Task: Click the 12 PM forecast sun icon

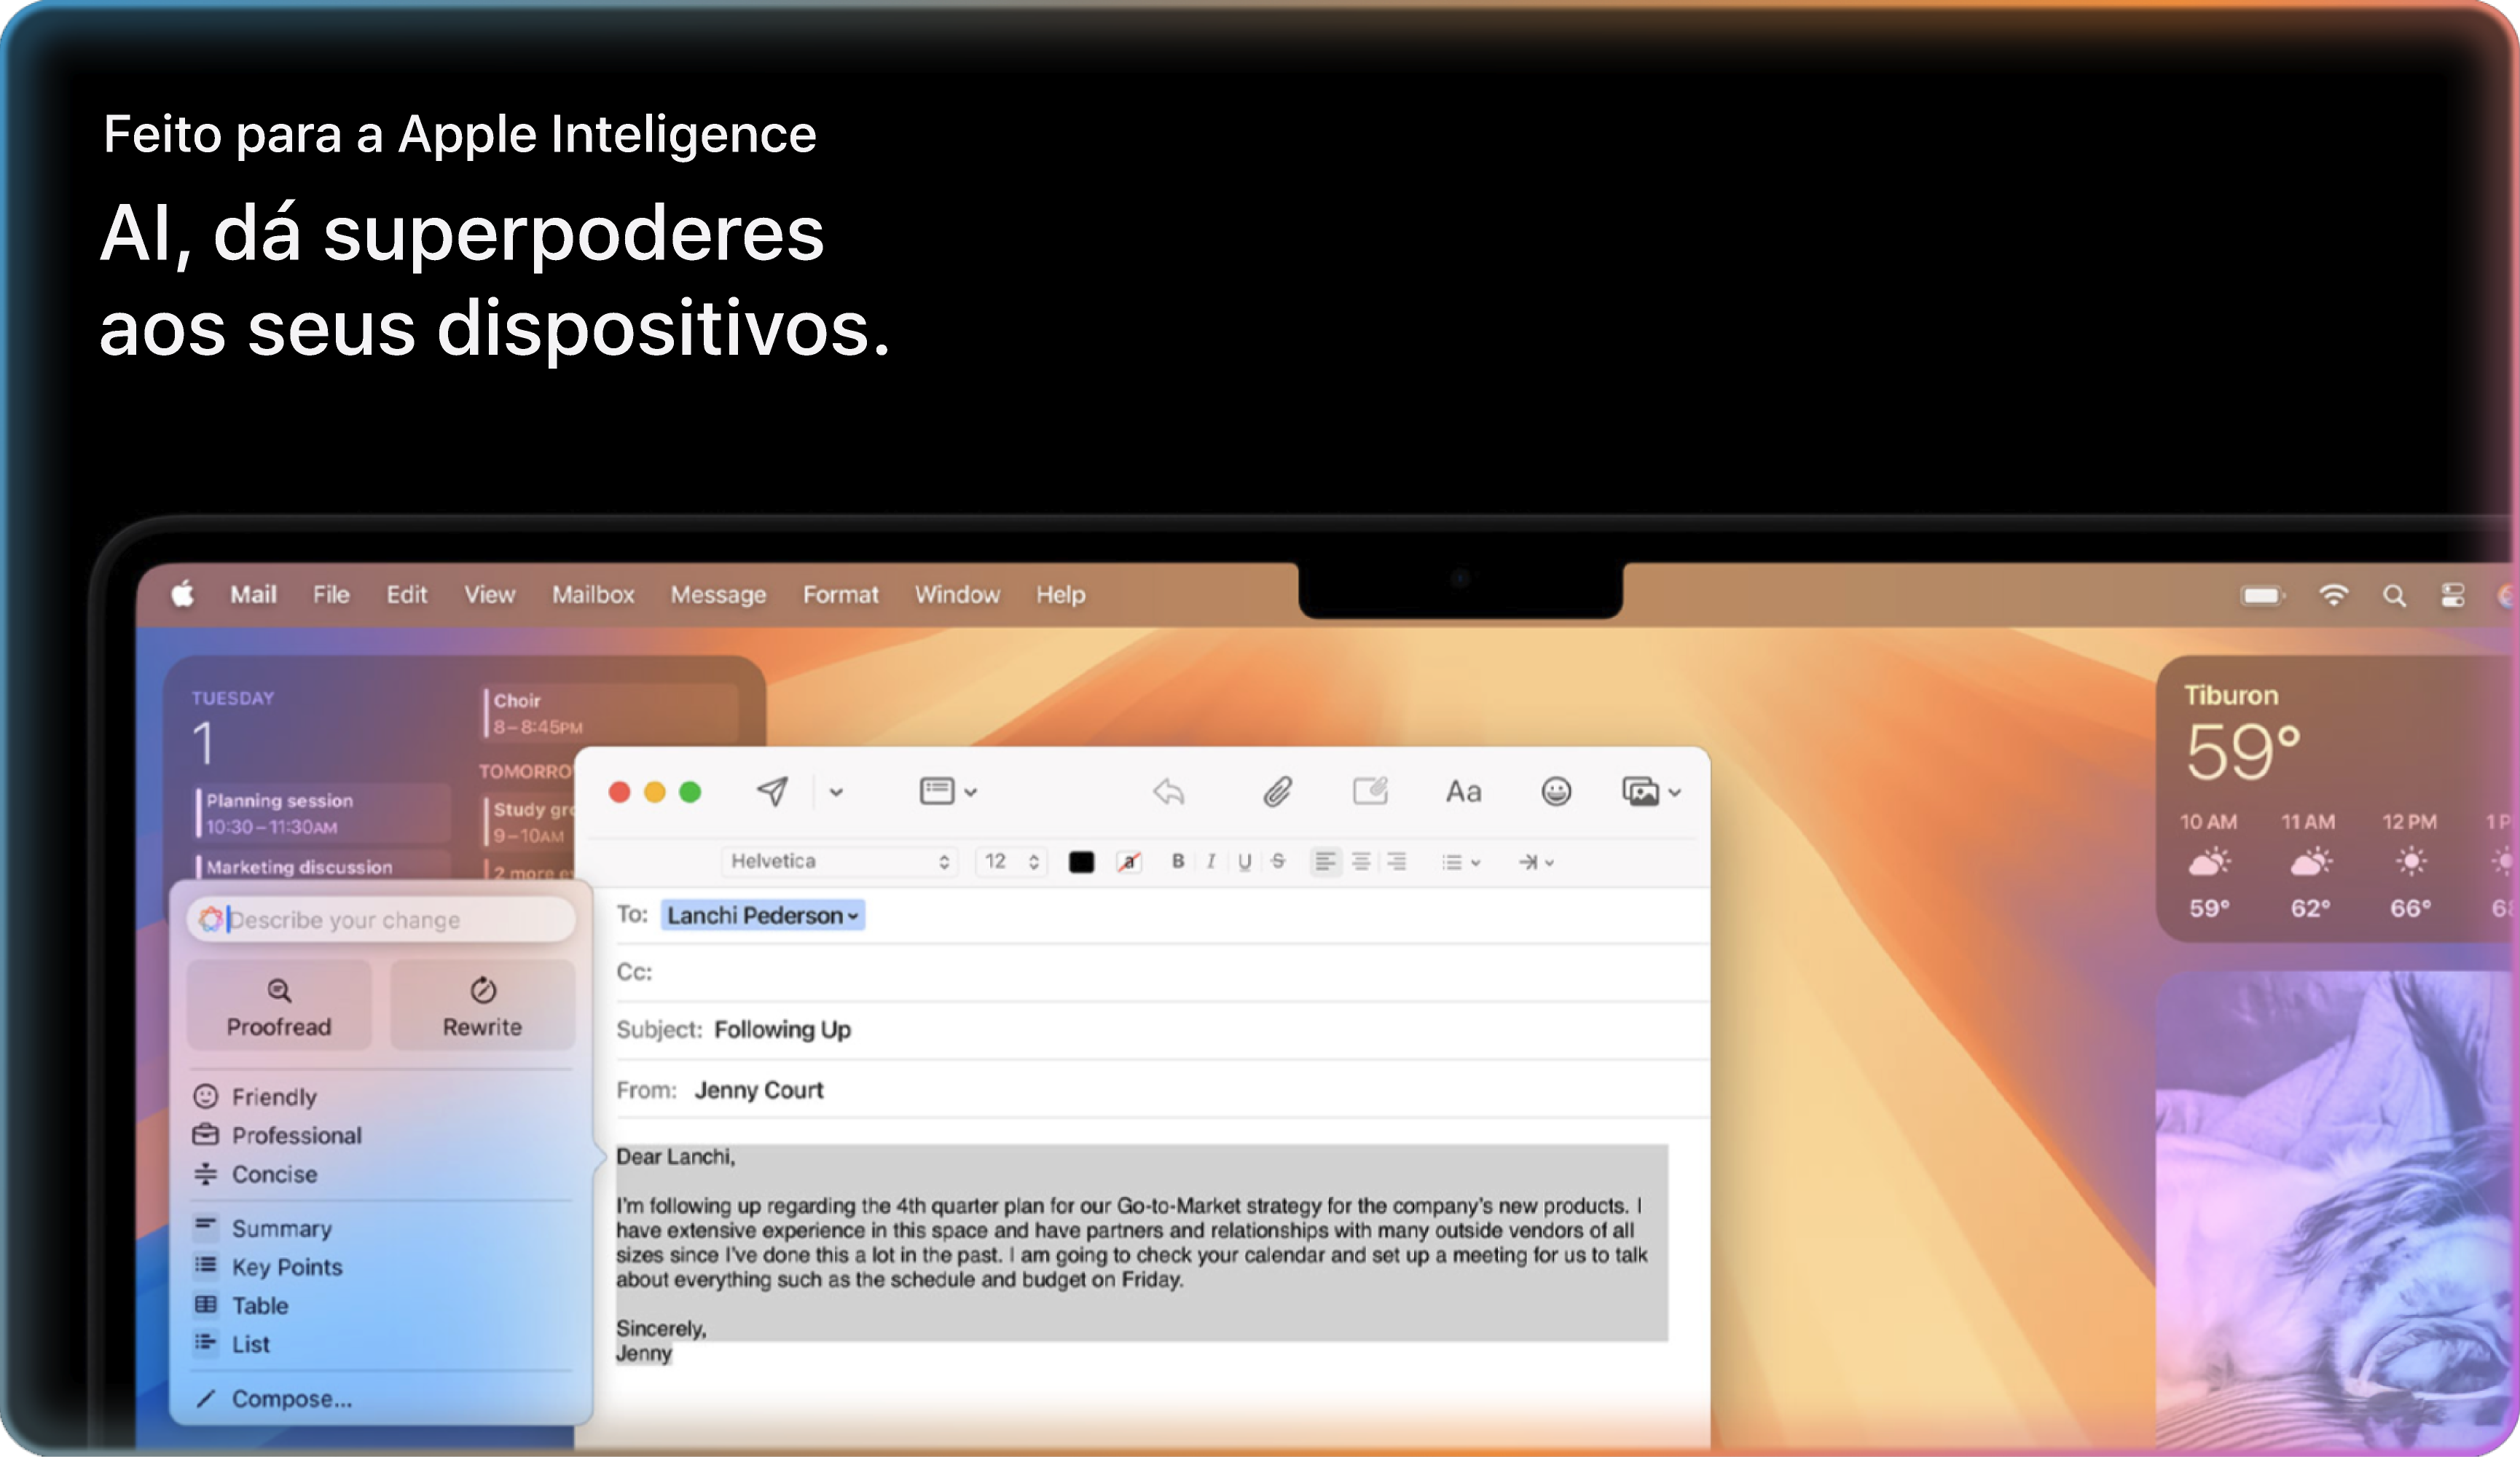Action: pos(2411,862)
